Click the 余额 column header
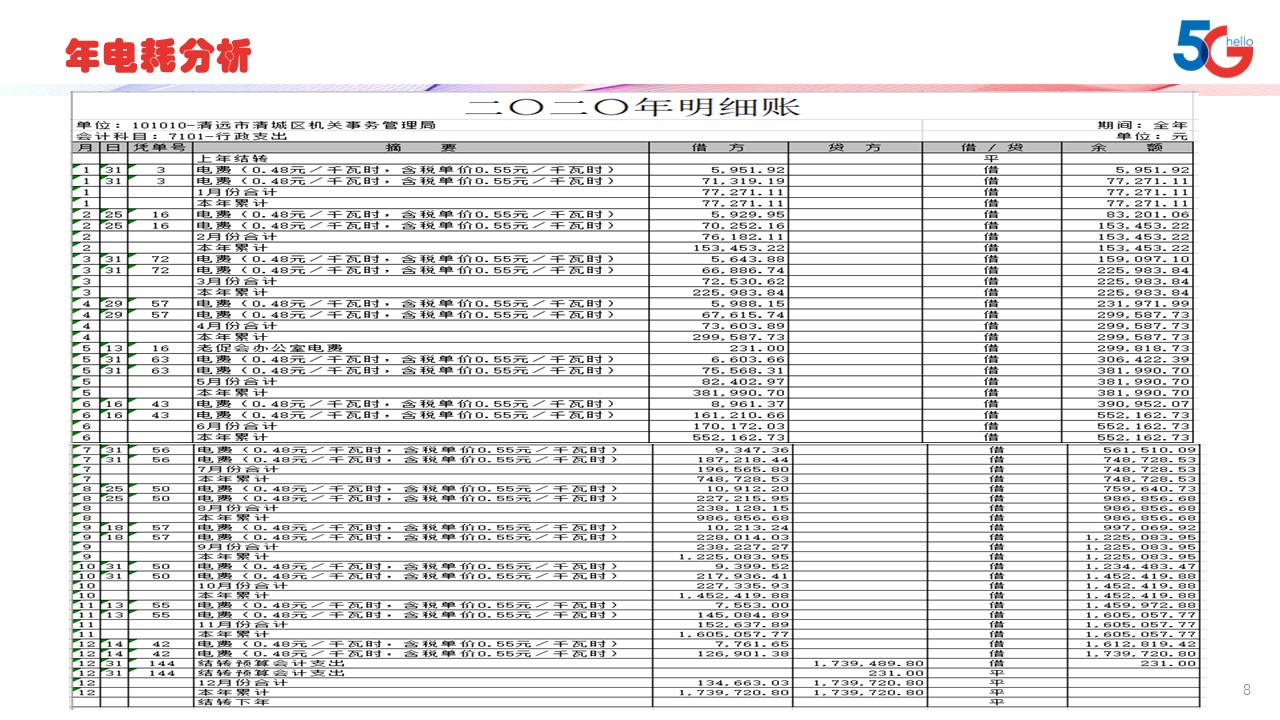 (x=1127, y=147)
